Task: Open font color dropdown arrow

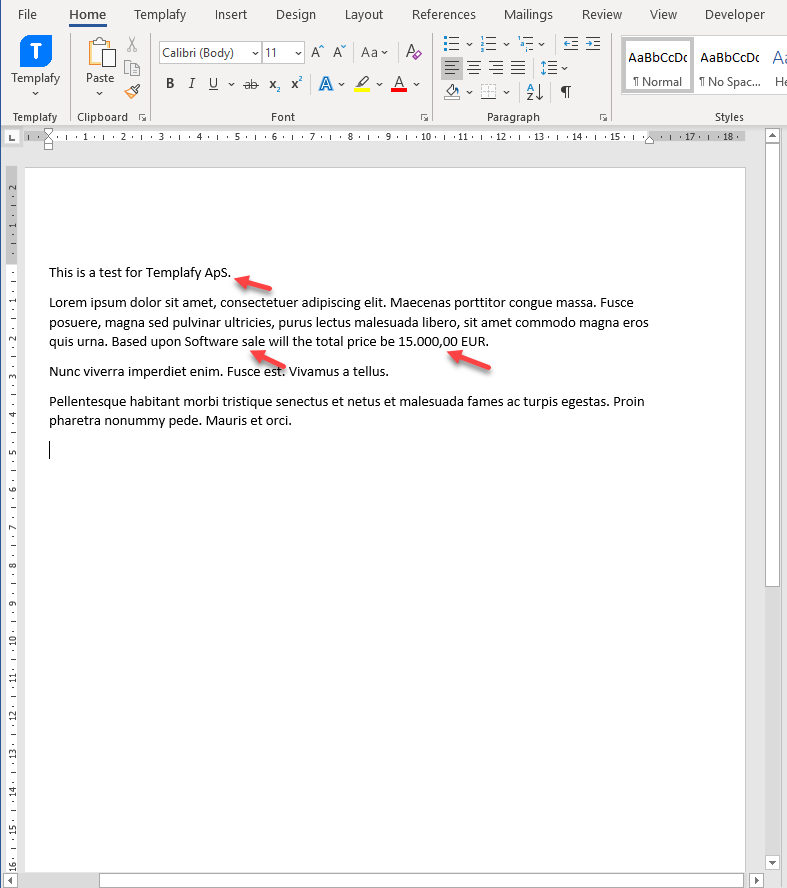Action: pos(417,84)
